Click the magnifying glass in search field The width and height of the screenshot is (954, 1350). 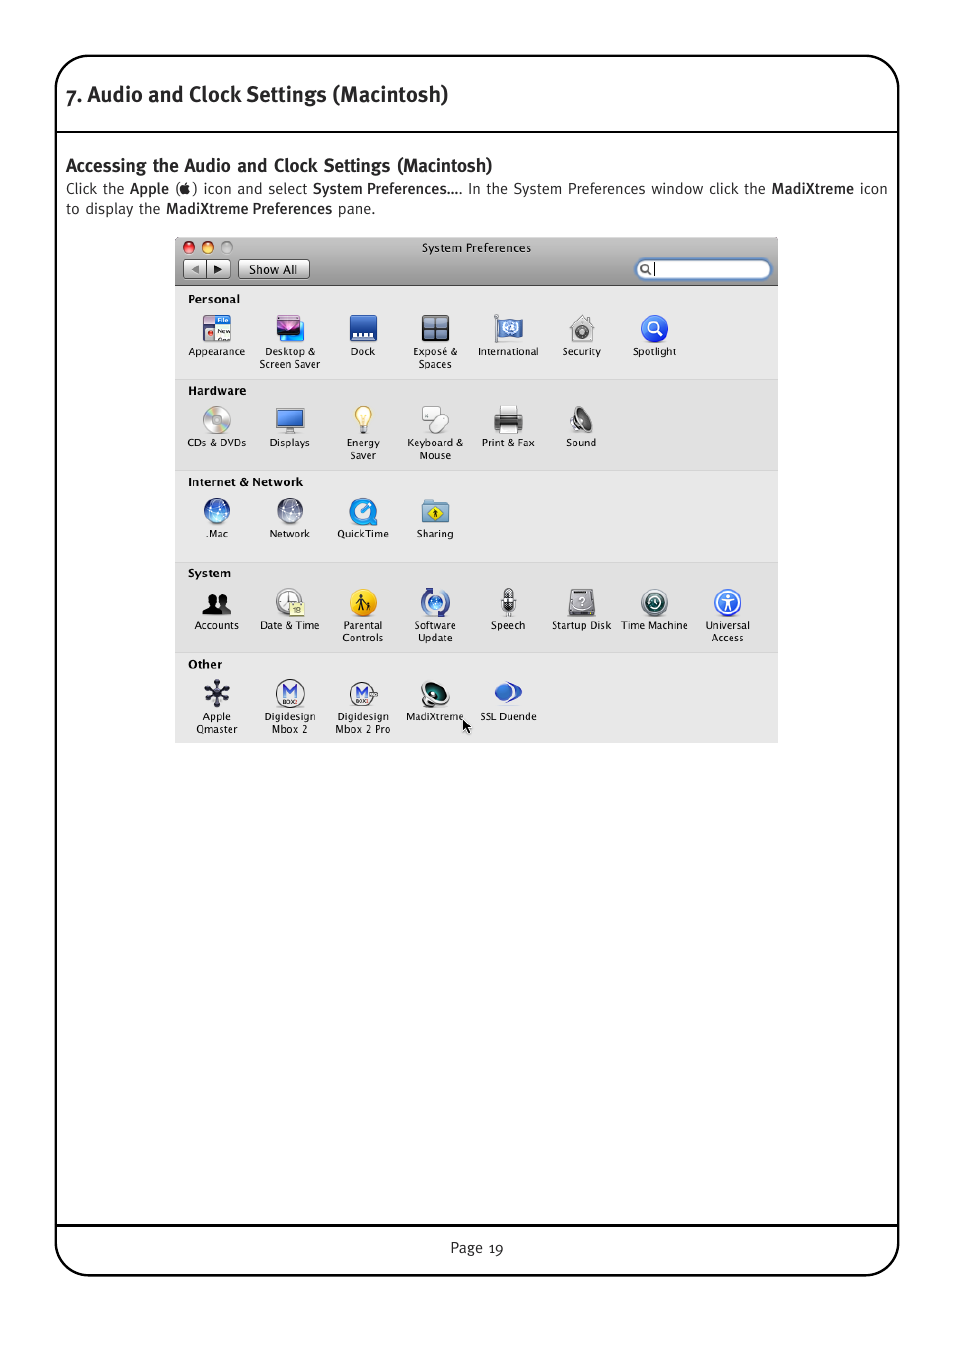pos(646,269)
